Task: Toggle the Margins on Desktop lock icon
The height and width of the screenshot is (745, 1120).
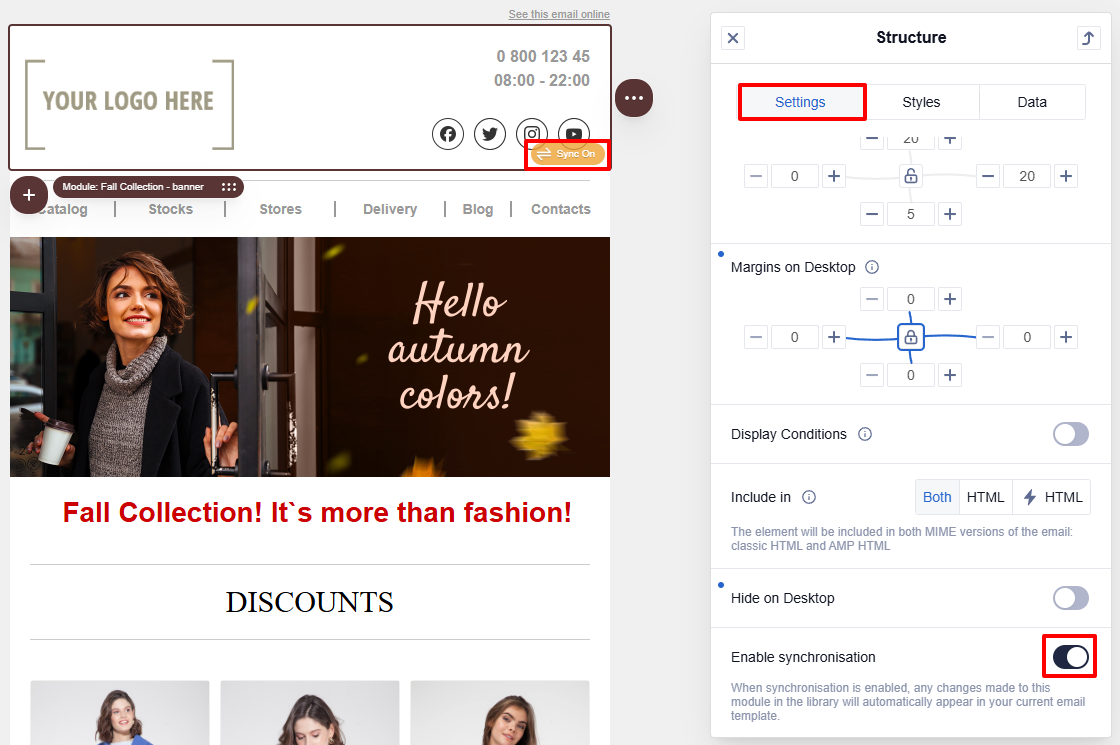Action: 911,337
